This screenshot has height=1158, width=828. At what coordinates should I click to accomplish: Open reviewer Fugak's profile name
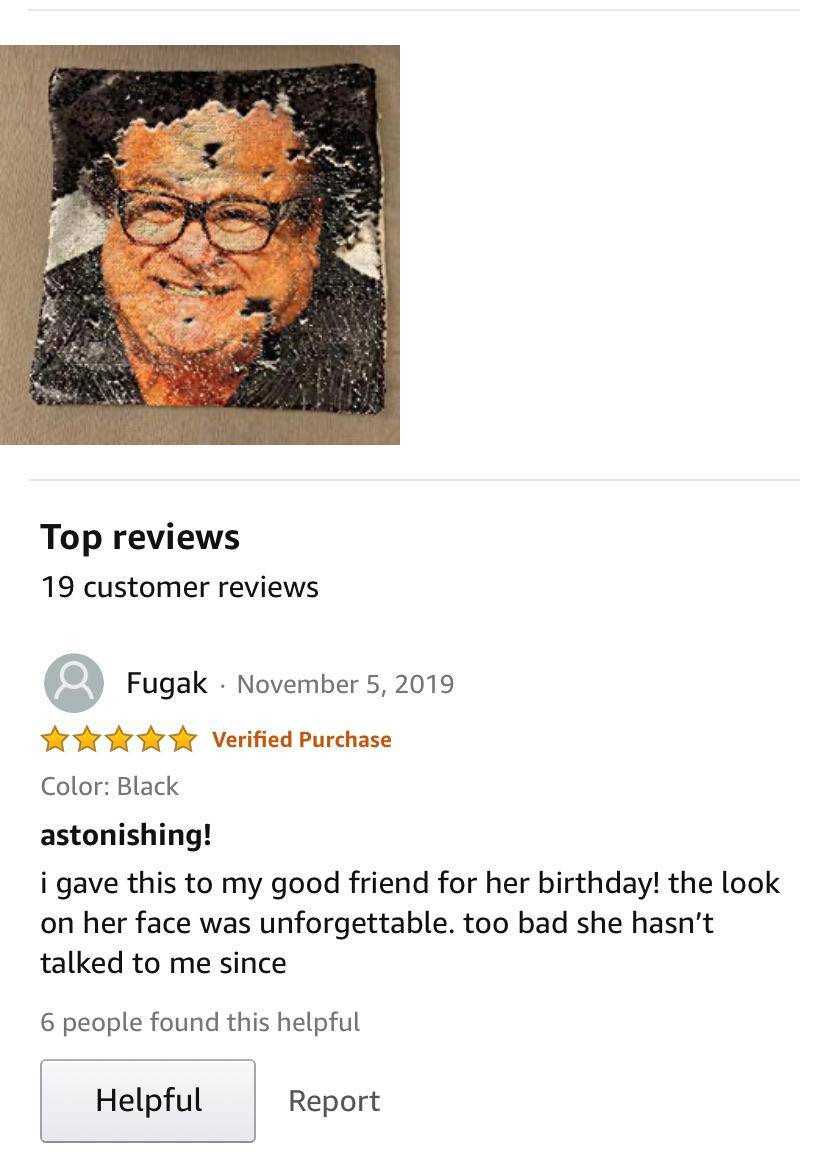(x=167, y=683)
